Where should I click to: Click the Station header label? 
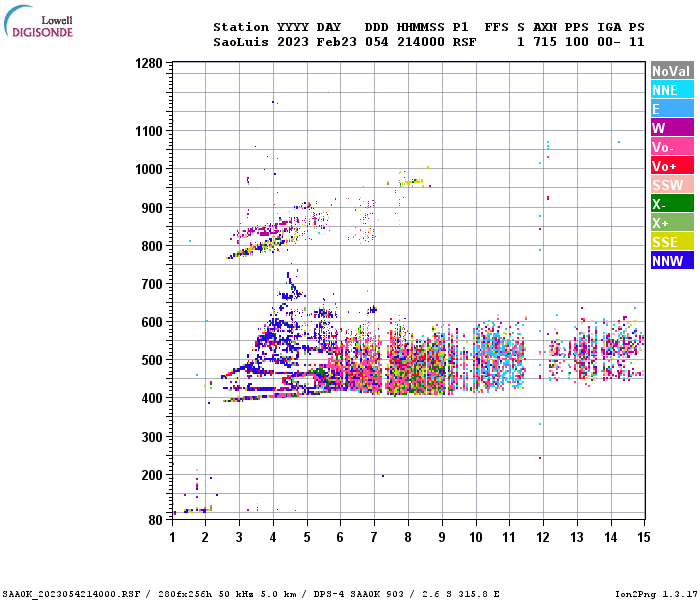241,27
